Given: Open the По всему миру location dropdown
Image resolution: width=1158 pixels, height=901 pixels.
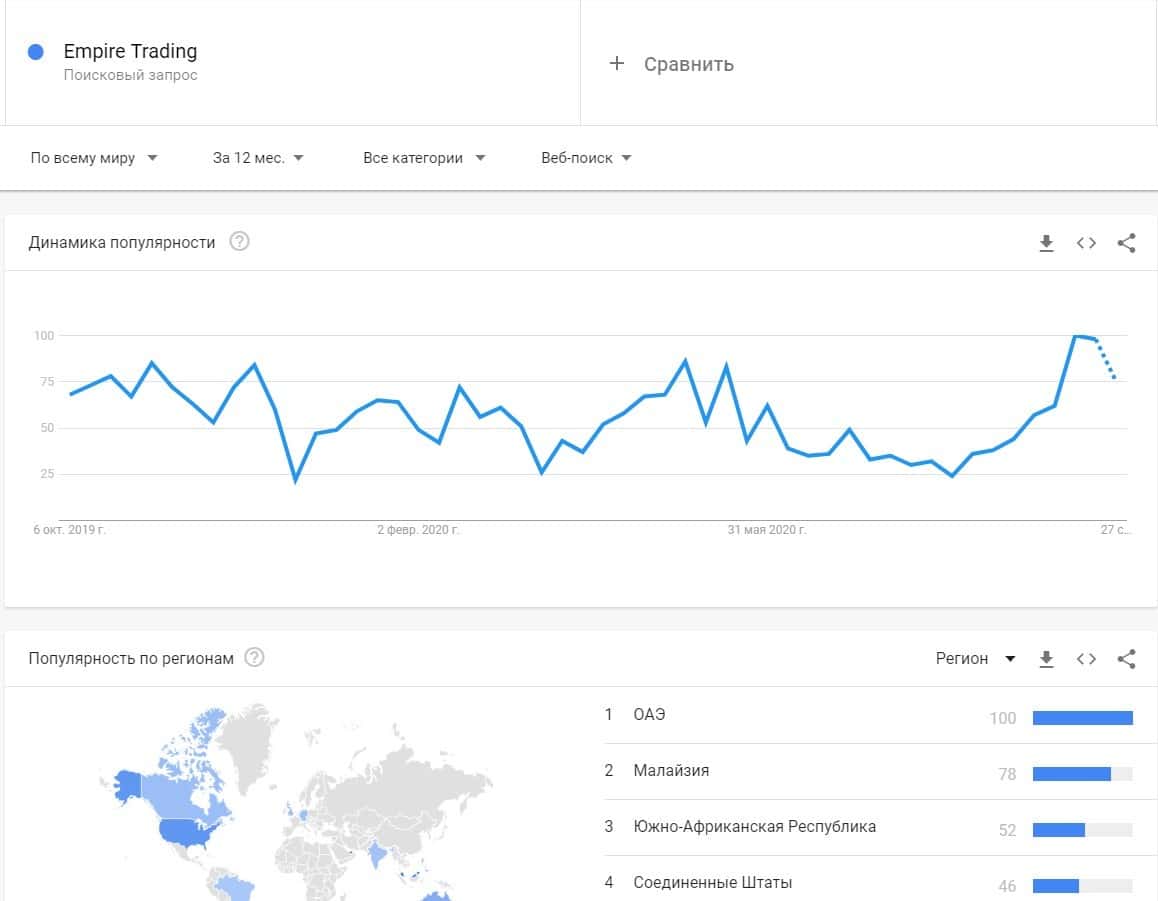Looking at the screenshot, I should point(94,158).
